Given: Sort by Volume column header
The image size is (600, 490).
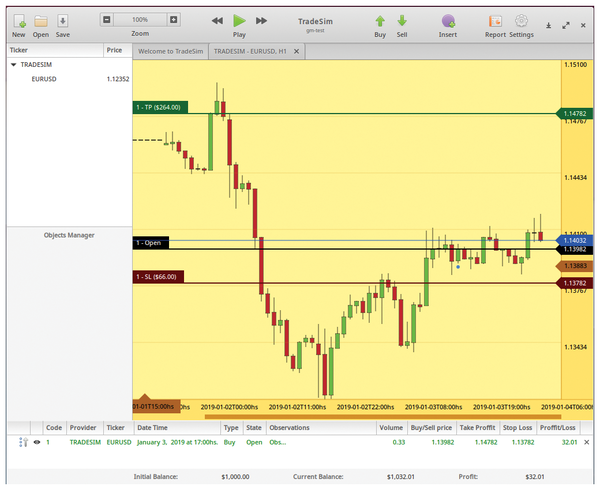Looking at the screenshot, I should pyautogui.click(x=391, y=428).
